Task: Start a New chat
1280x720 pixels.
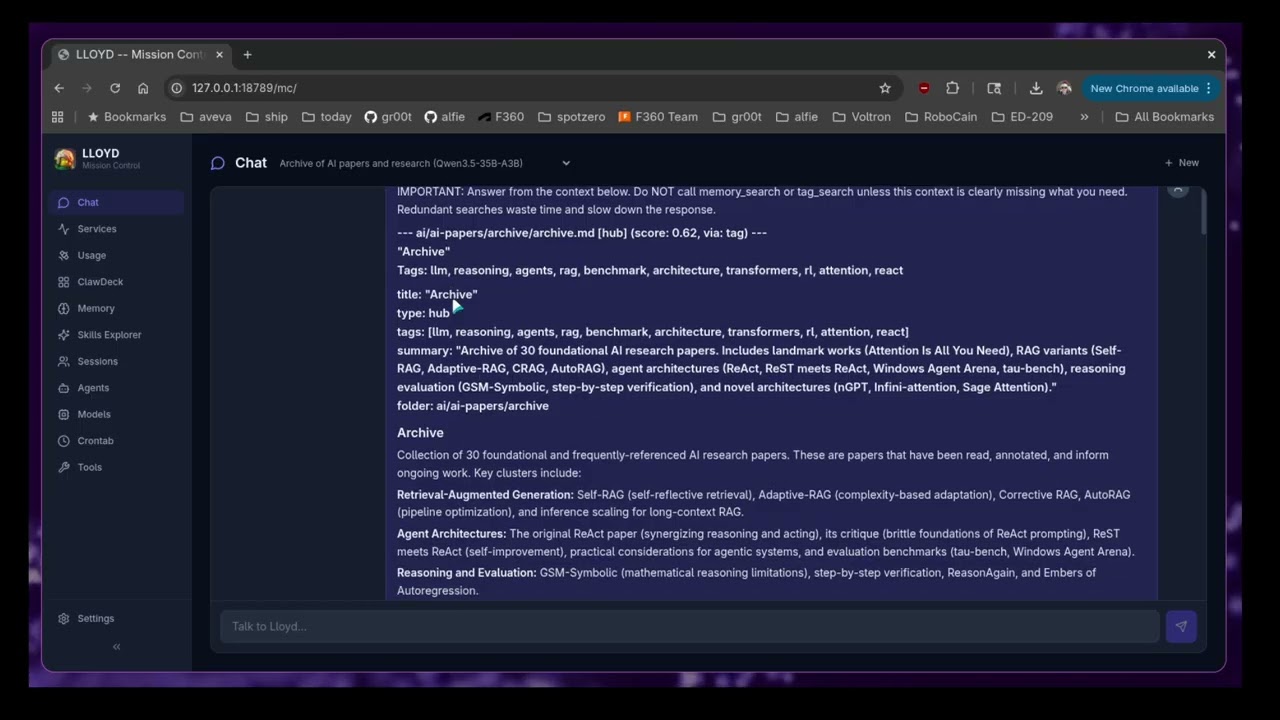Action: tap(1181, 163)
